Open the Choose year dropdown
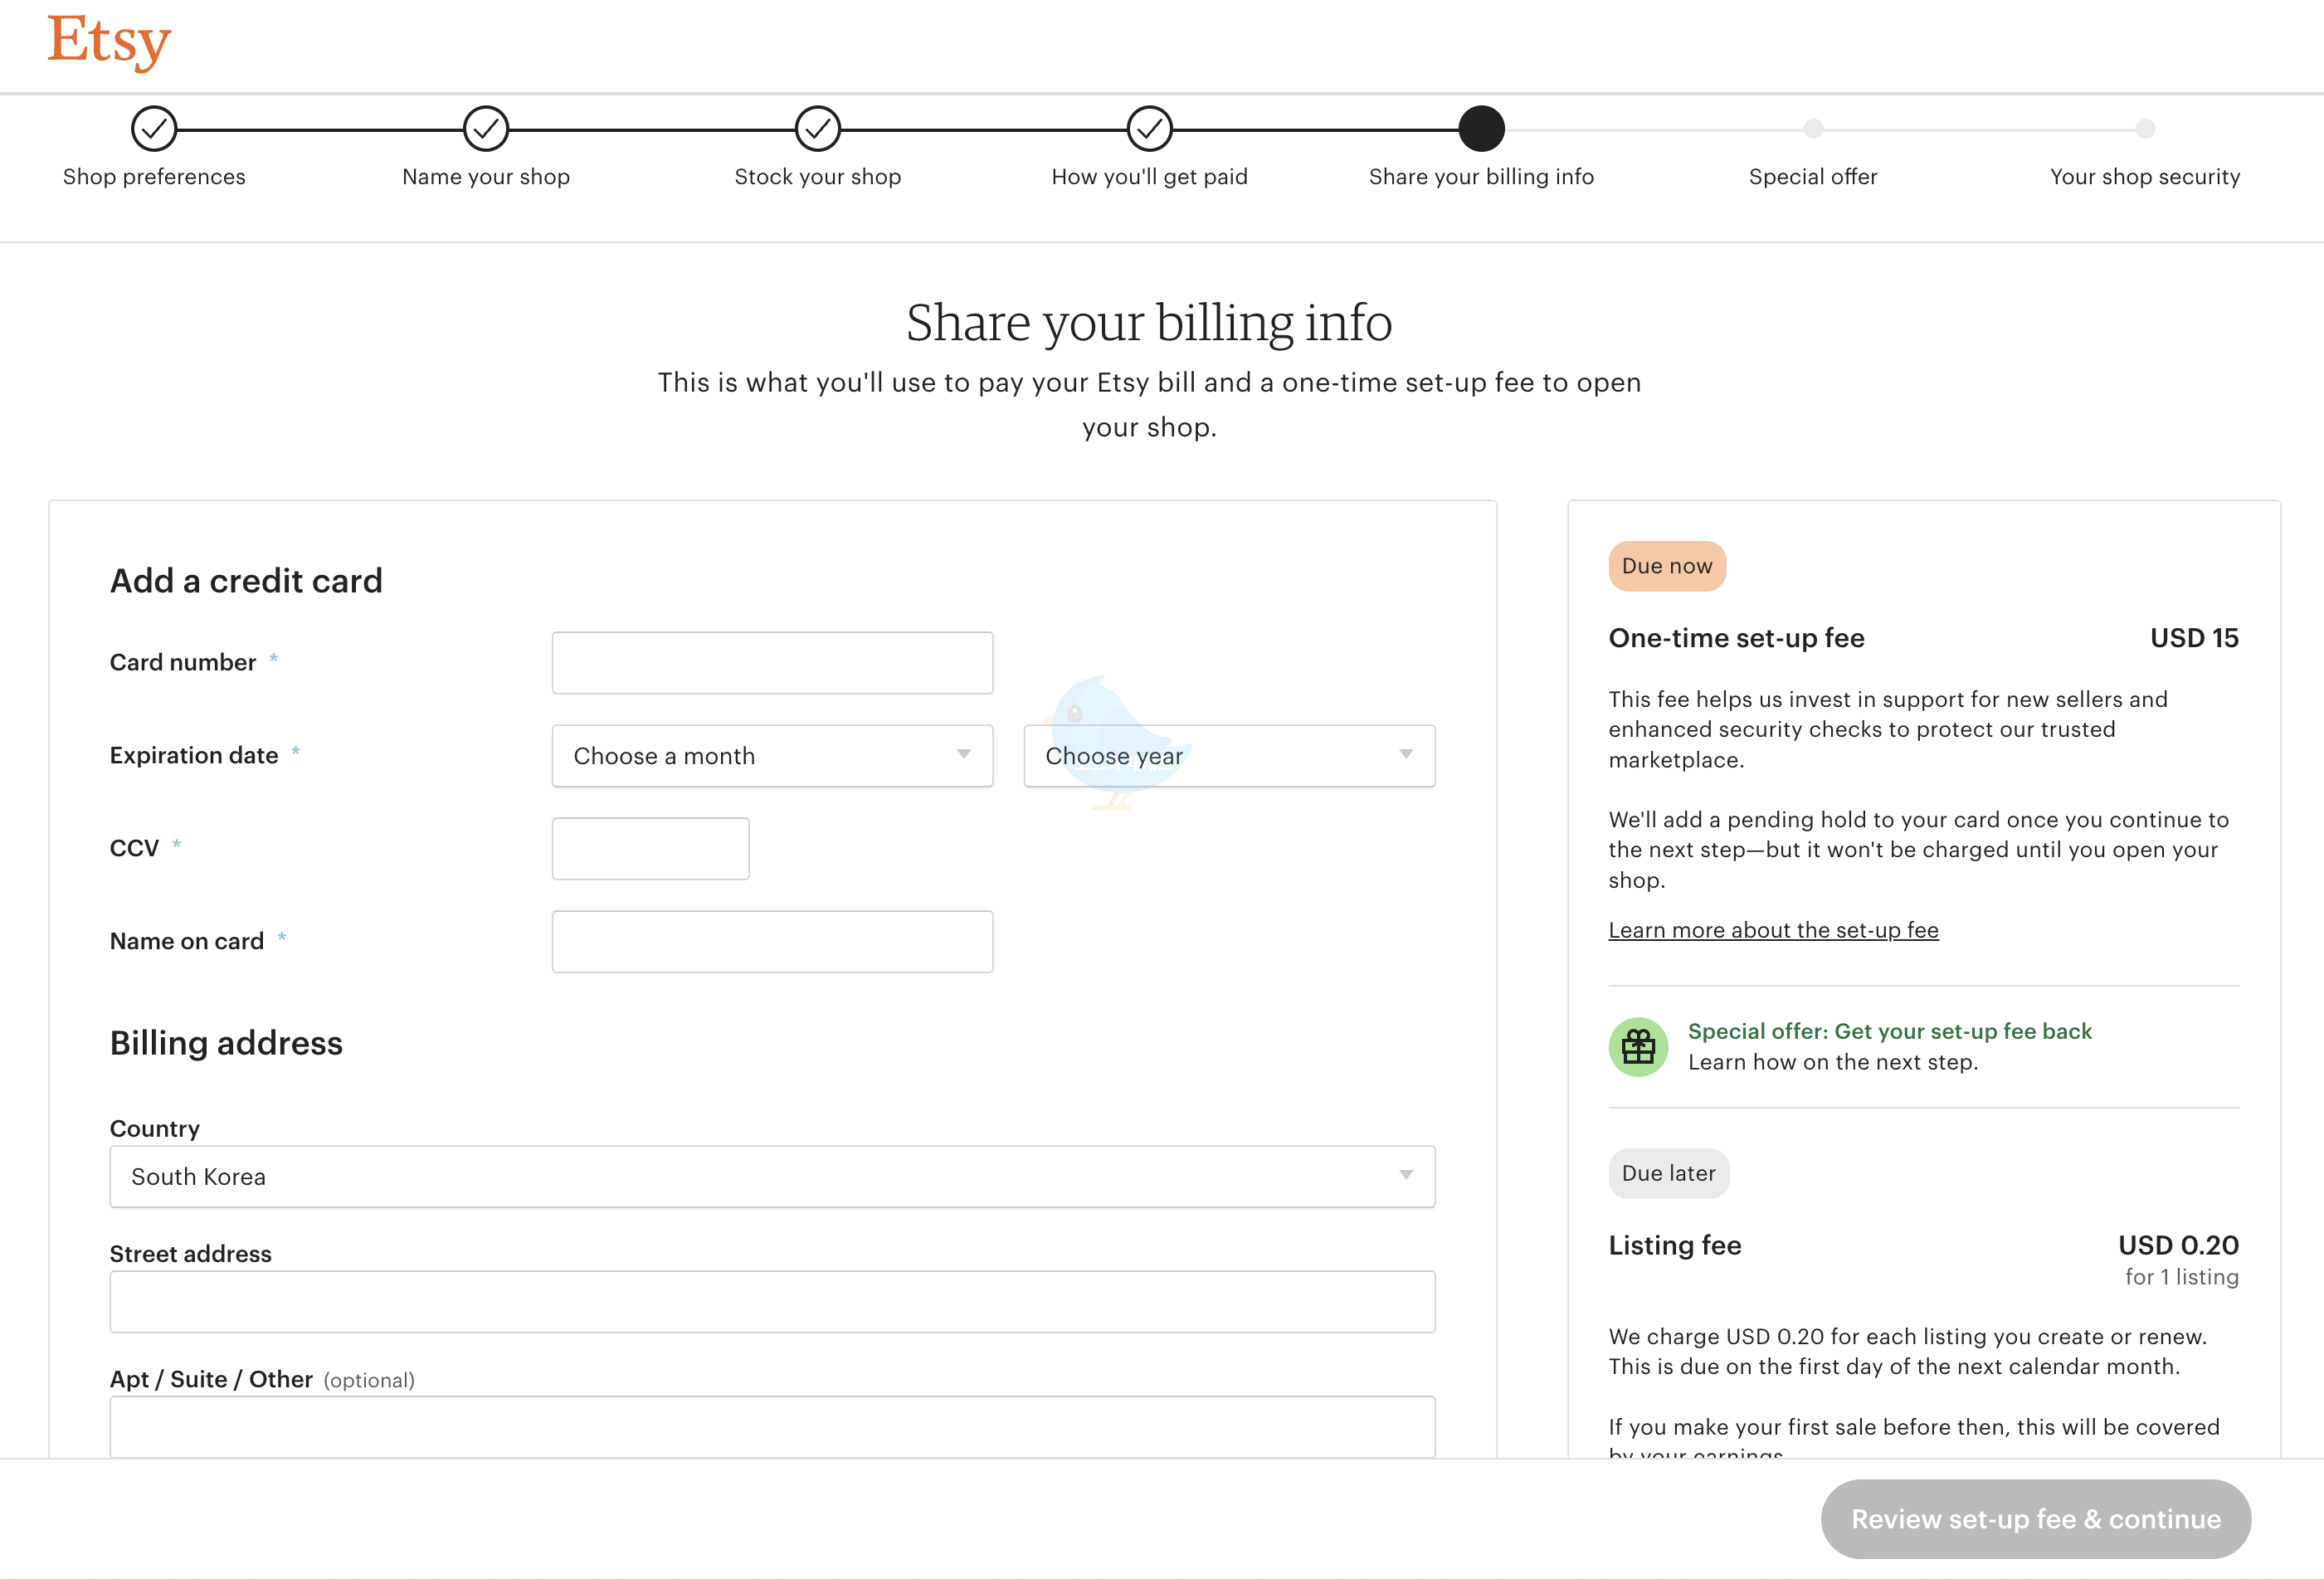2324x1579 pixels. 1228,756
